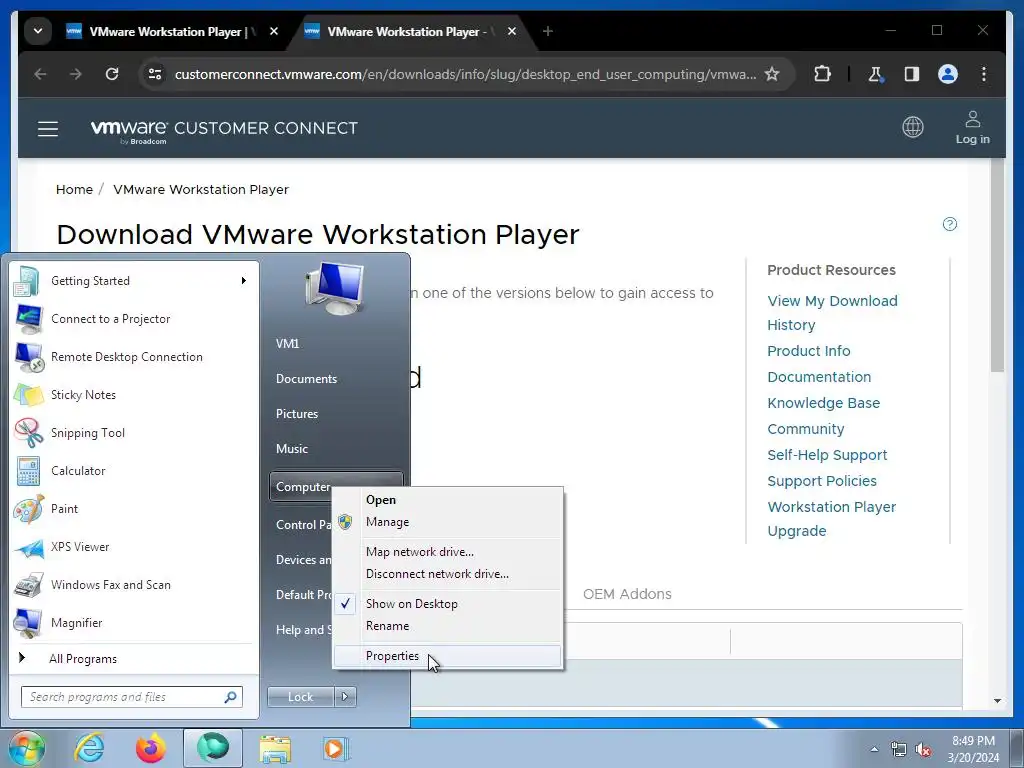This screenshot has width=1024, height=768.
Task: Open View My Download History link
Action: pyautogui.click(x=832, y=313)
